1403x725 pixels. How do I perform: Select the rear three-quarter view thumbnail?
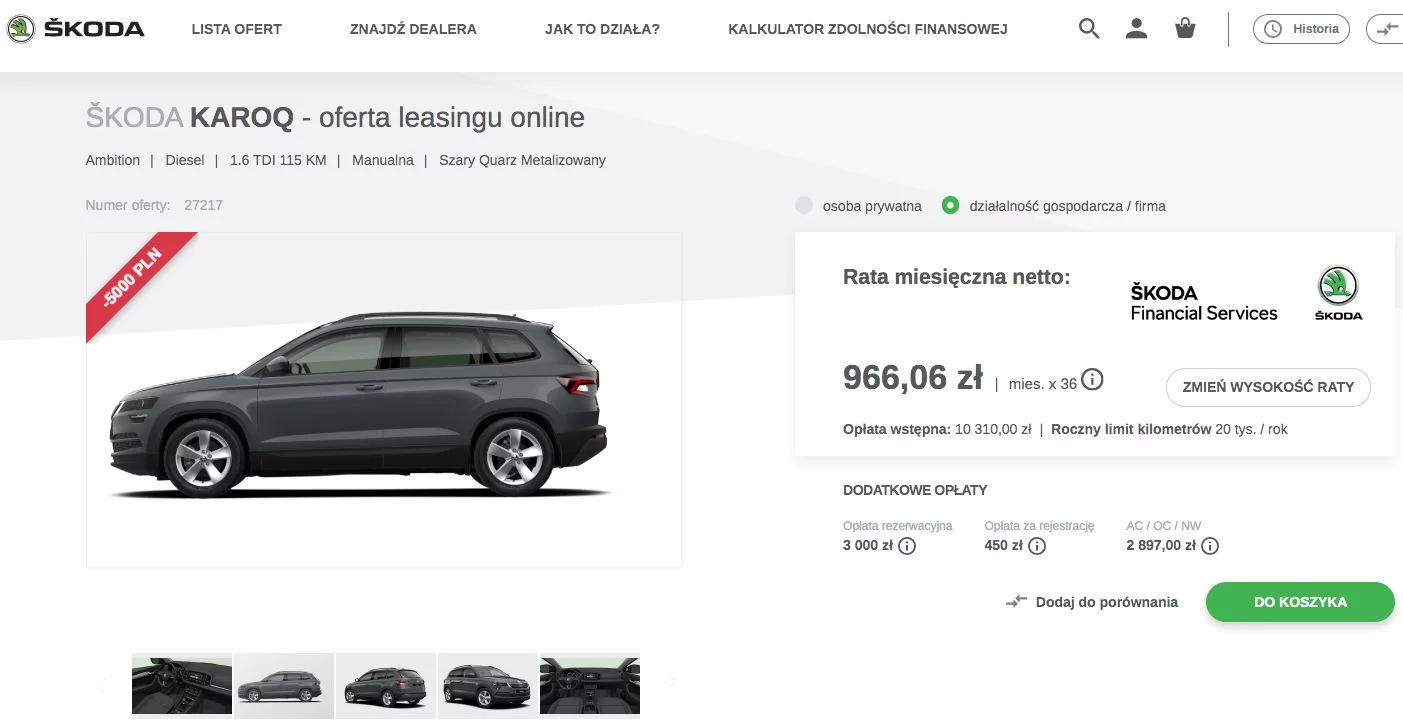(386, 686)
